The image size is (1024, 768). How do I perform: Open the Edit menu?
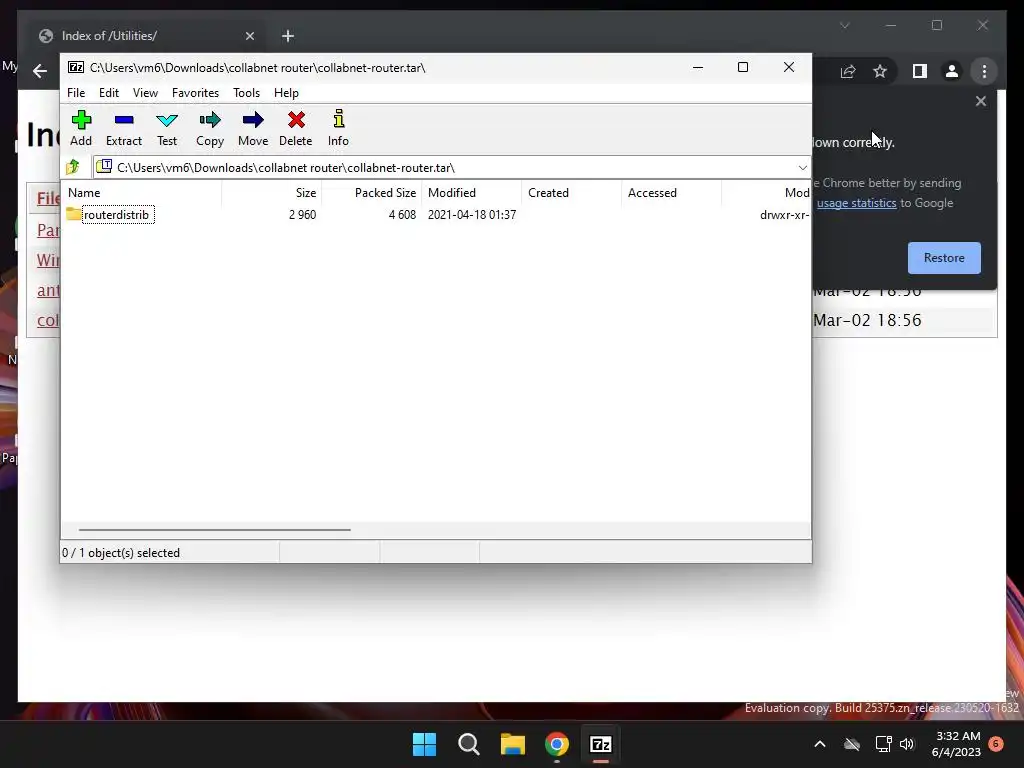point(108,93)
